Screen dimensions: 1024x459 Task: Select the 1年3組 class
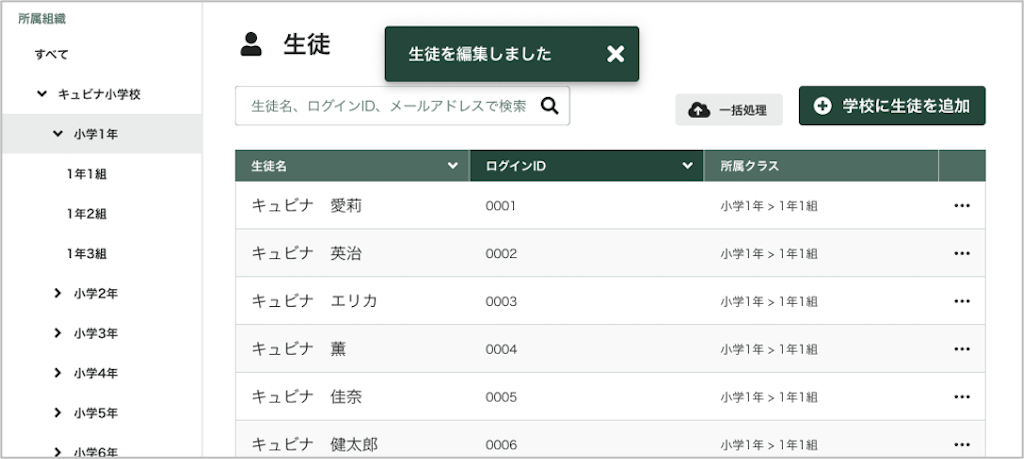point(86,253)
